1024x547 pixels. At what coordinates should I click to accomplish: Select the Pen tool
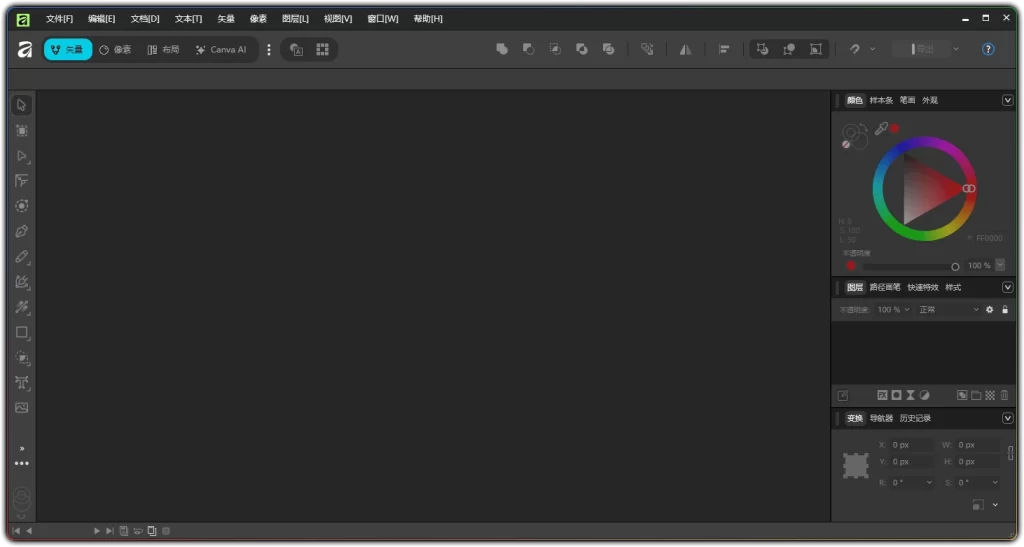22,231
